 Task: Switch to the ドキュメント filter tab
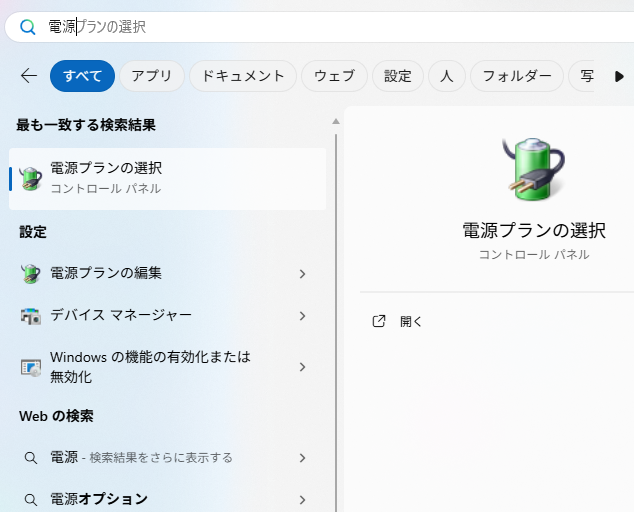pos(243,76)
